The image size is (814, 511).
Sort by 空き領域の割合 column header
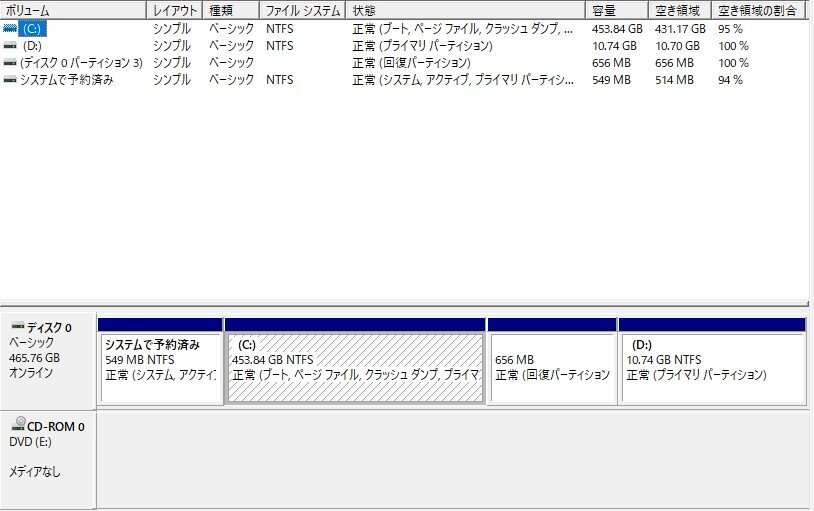pyautogui.click(x=759, y=10)
